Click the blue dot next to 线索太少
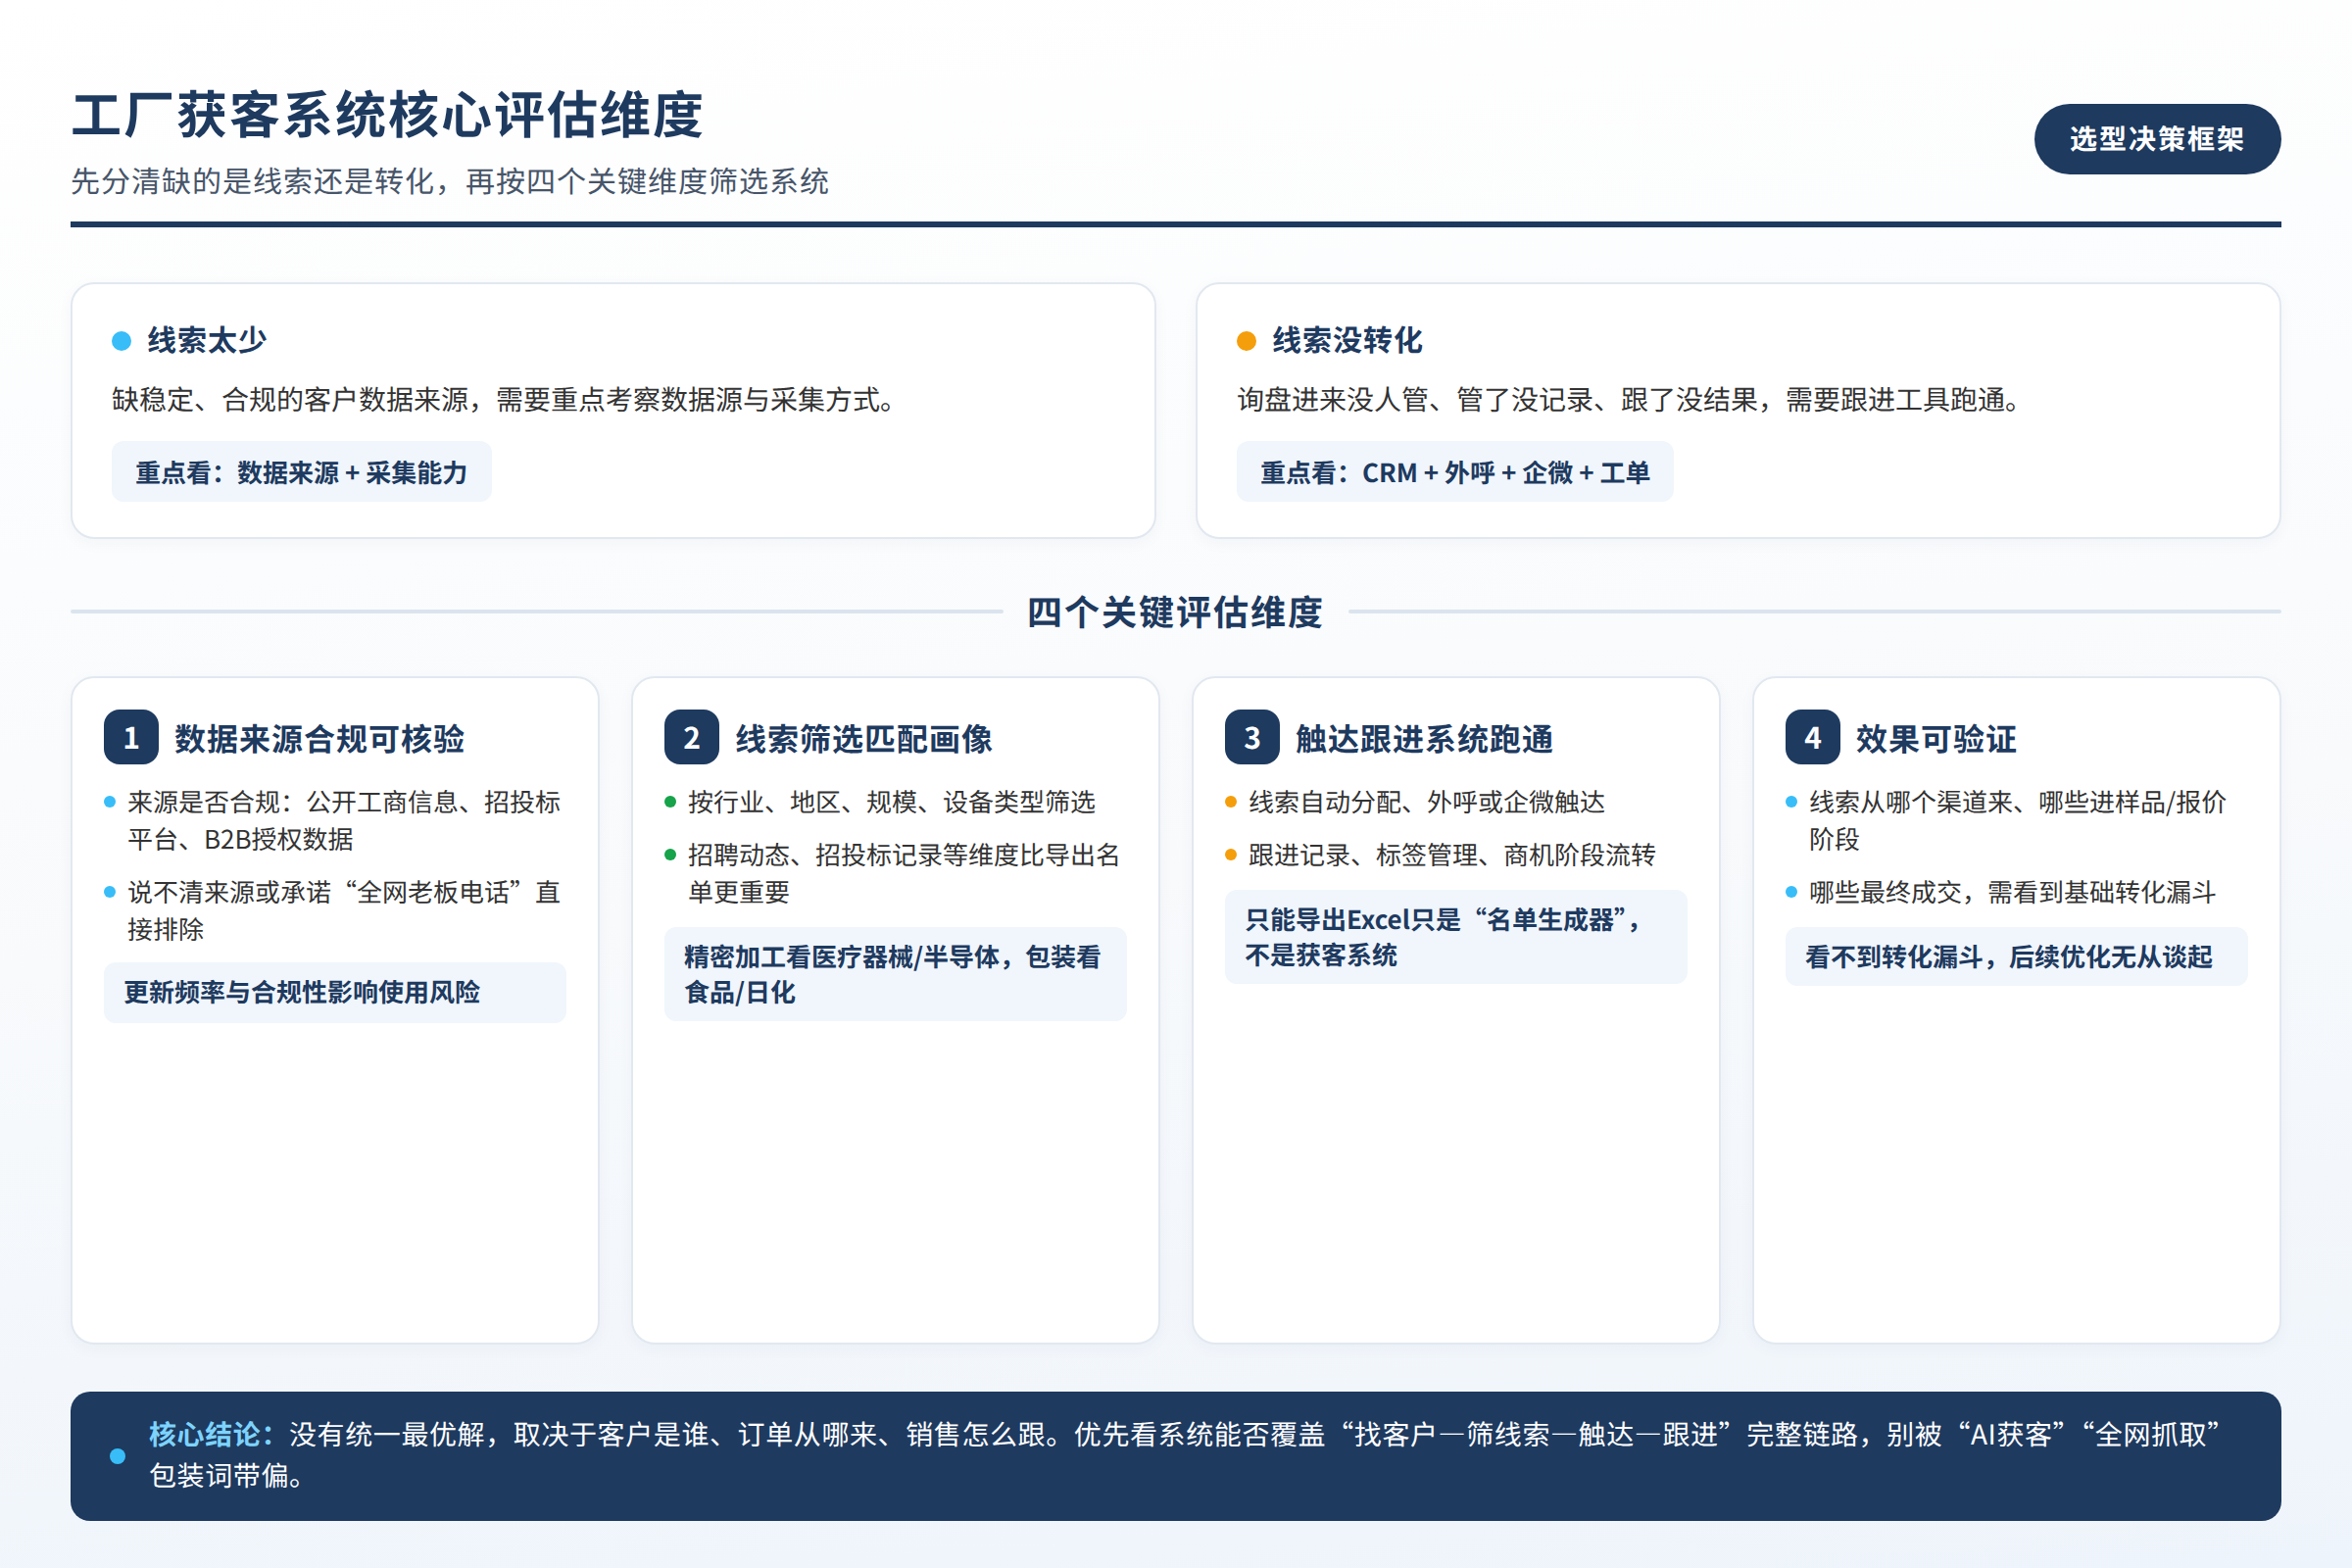This screenshot has width=2352, height=1568. [122, 341]
